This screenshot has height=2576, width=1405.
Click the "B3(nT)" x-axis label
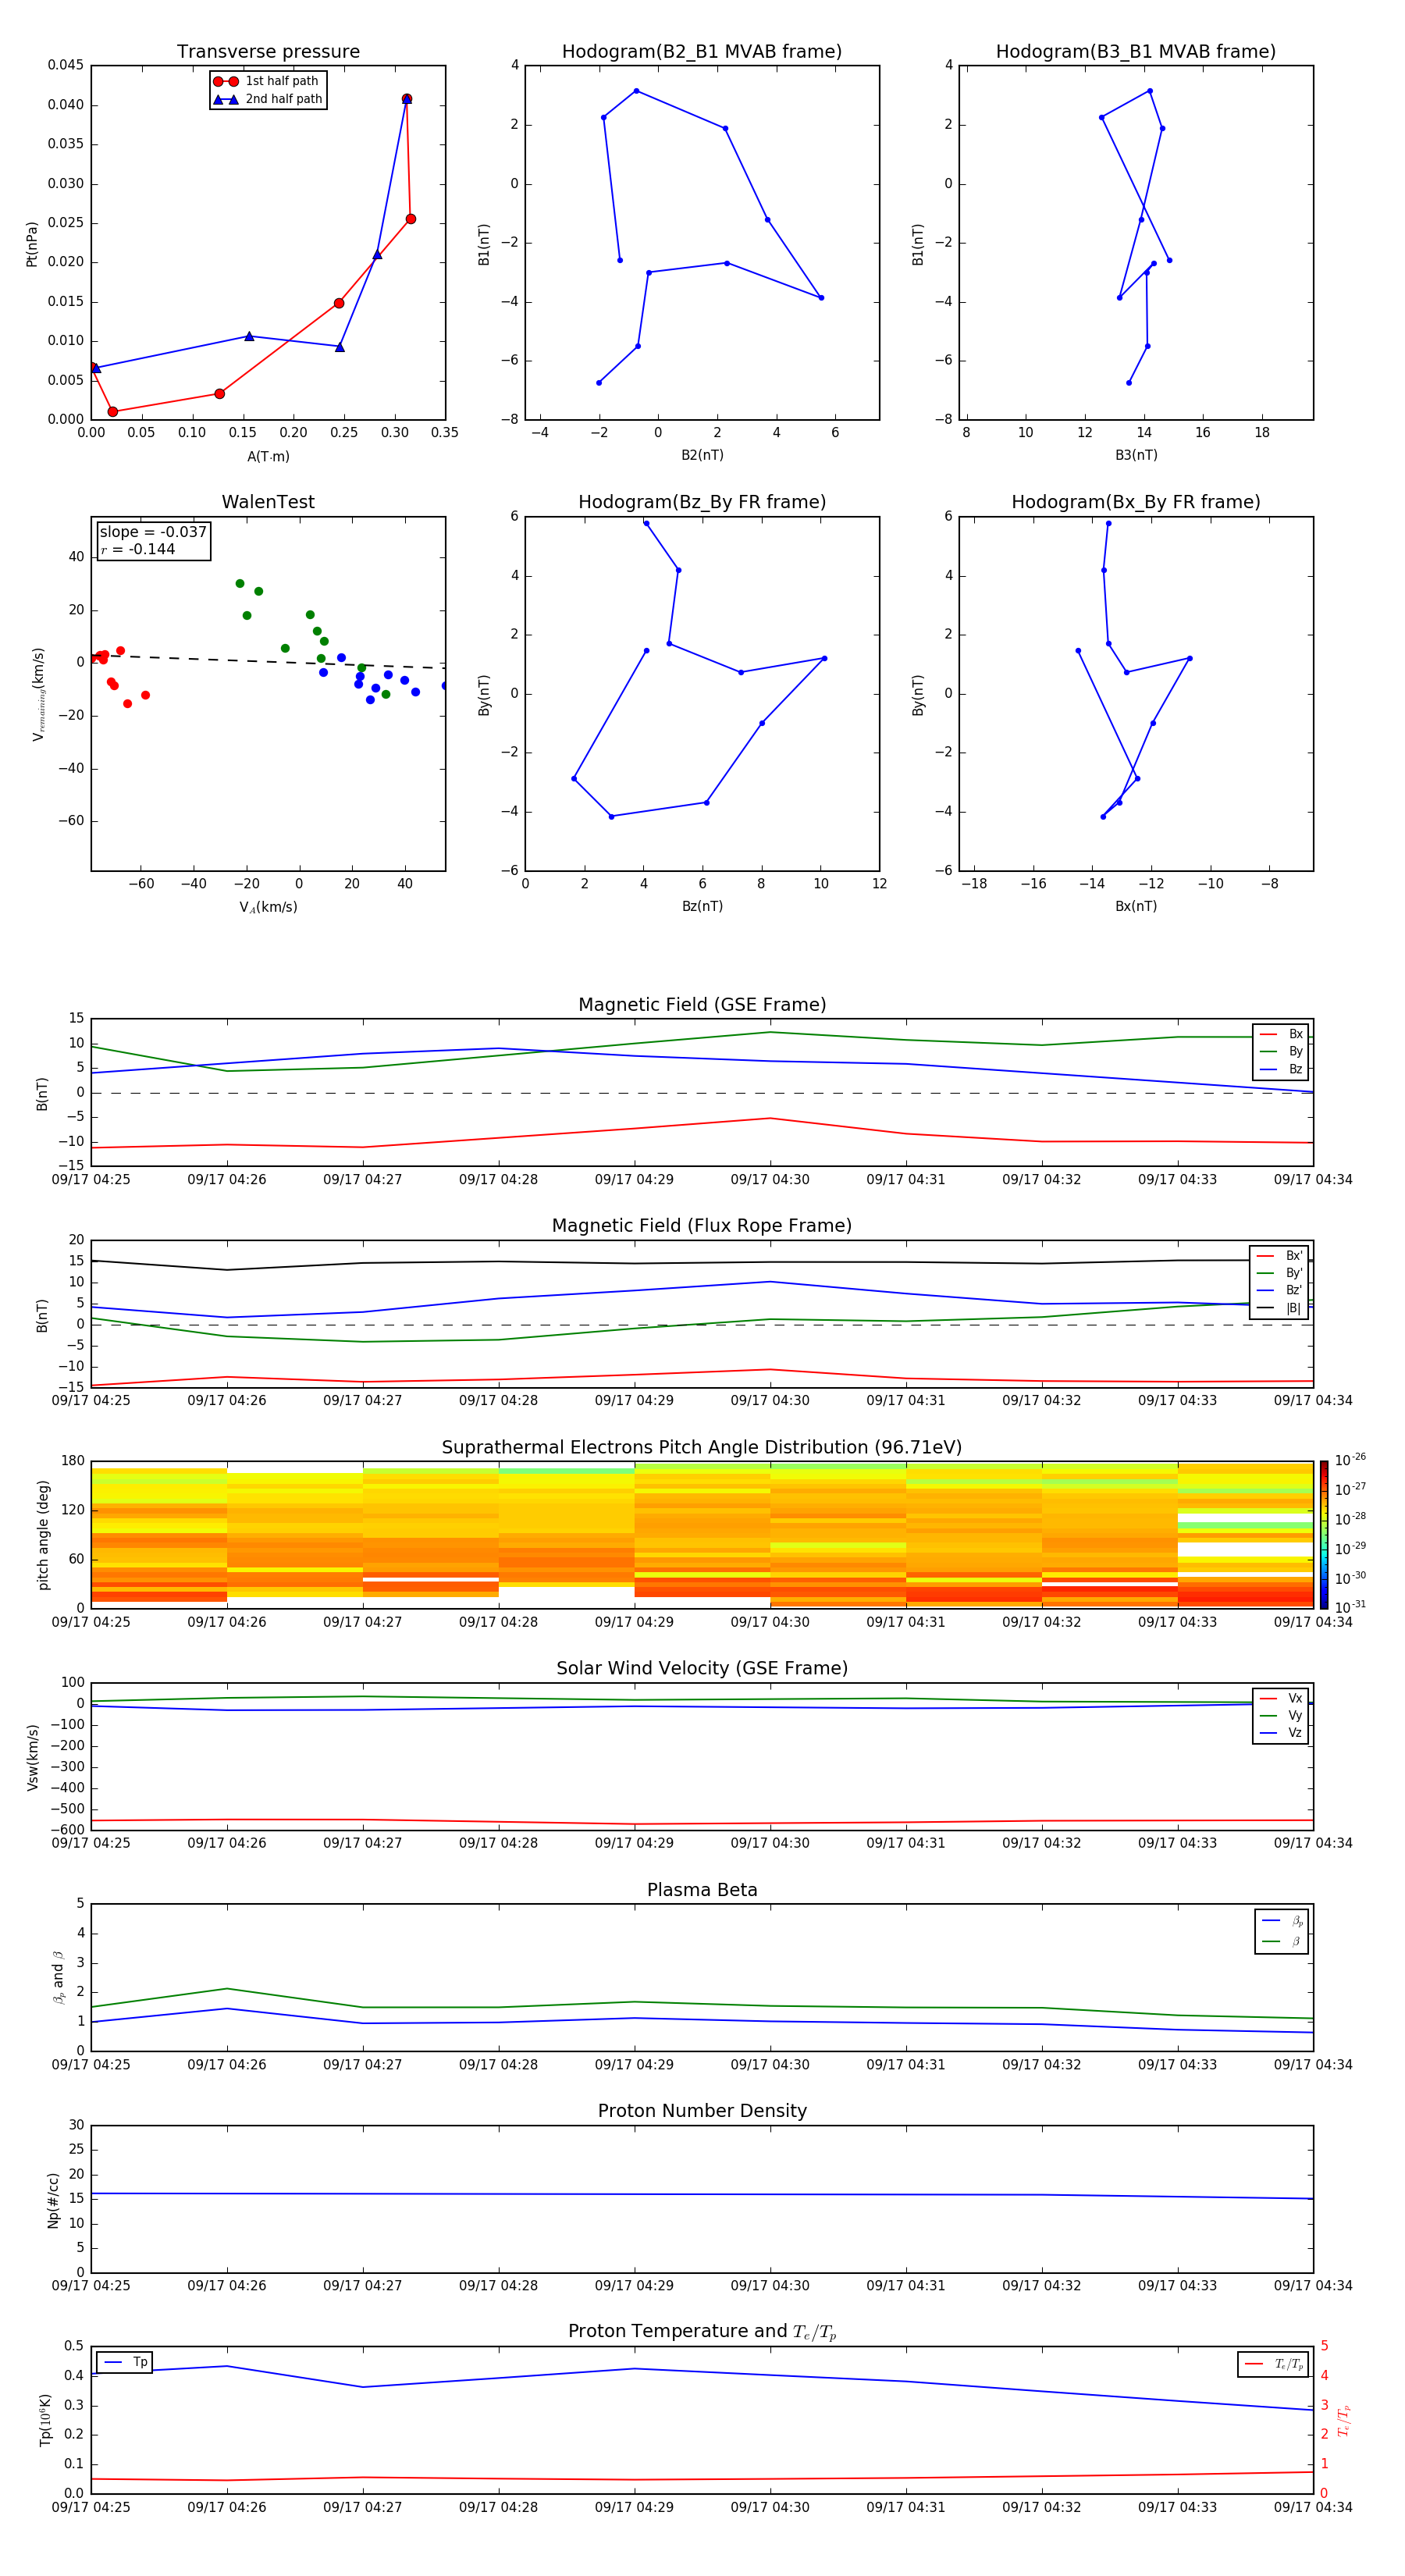[1136, 455]
